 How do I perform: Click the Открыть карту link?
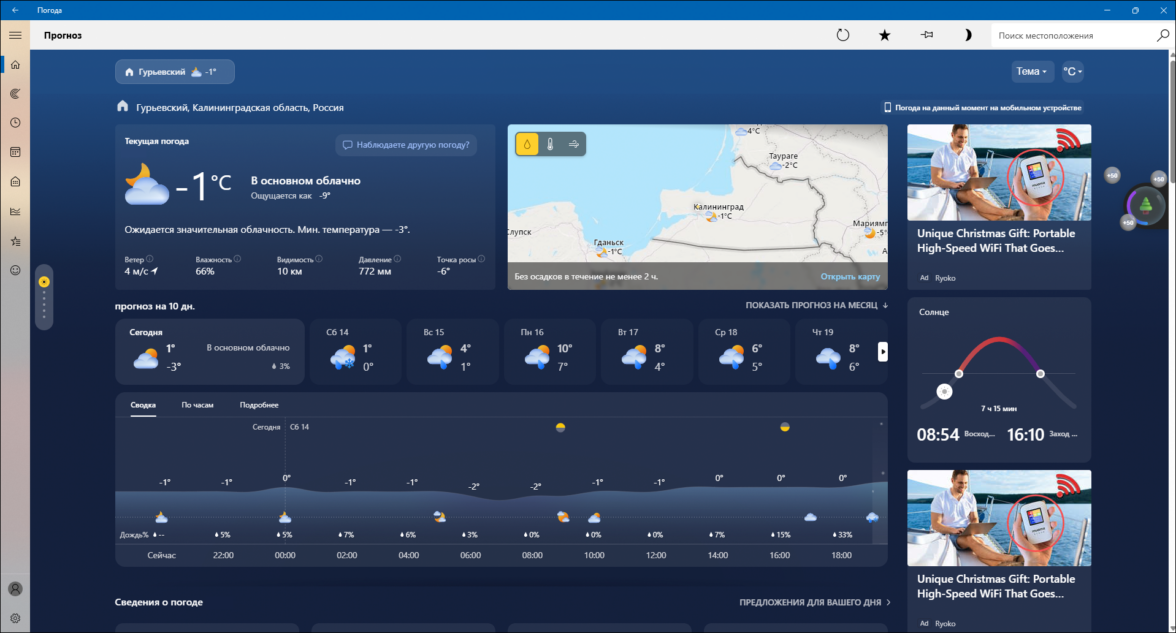click(x=850, y=276)
